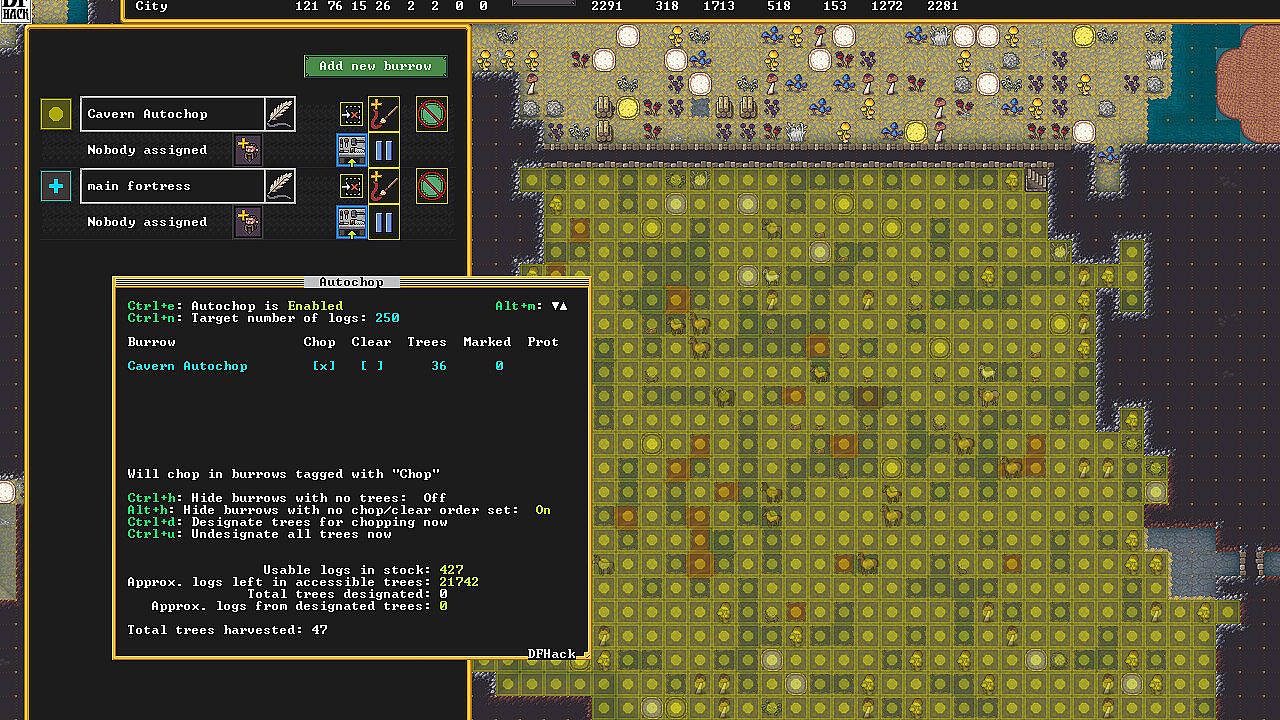Click the DFHack label in Autochop window

[552, 654]
